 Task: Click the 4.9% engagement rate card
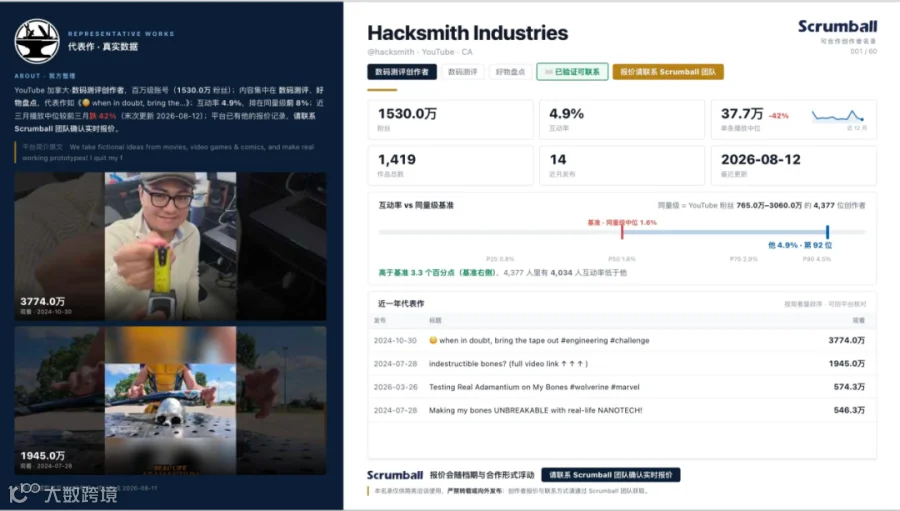click(x=622, y=119)
